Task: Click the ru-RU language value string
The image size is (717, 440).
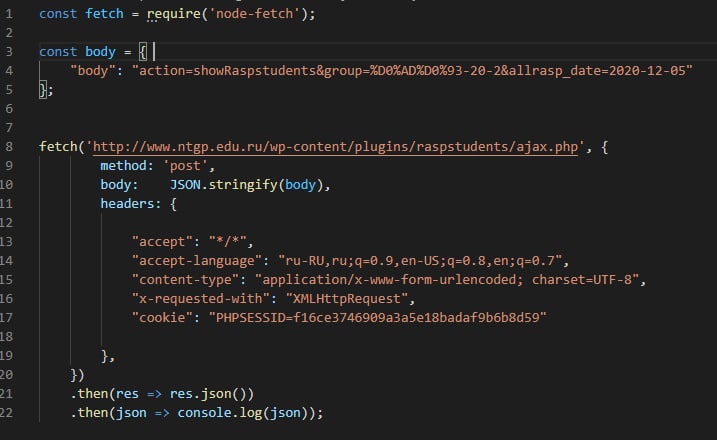Action: (x=420, y=261)
